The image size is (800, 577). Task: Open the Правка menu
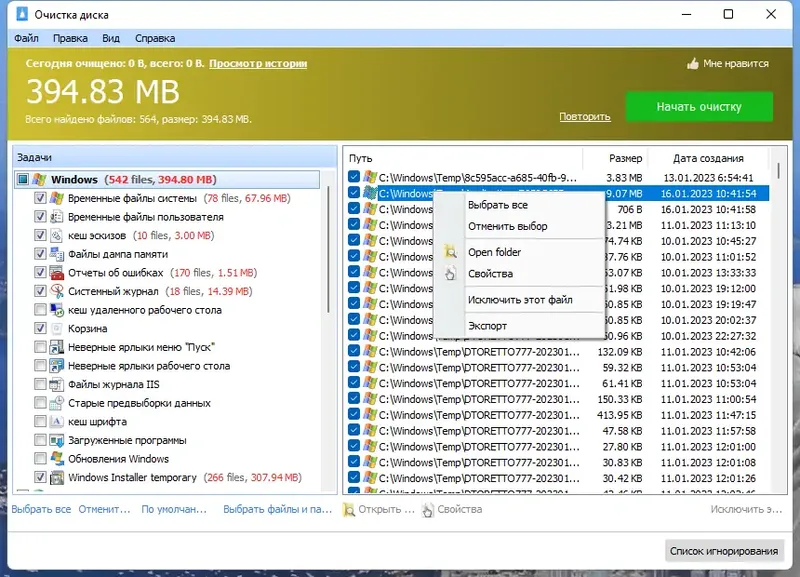70,38
